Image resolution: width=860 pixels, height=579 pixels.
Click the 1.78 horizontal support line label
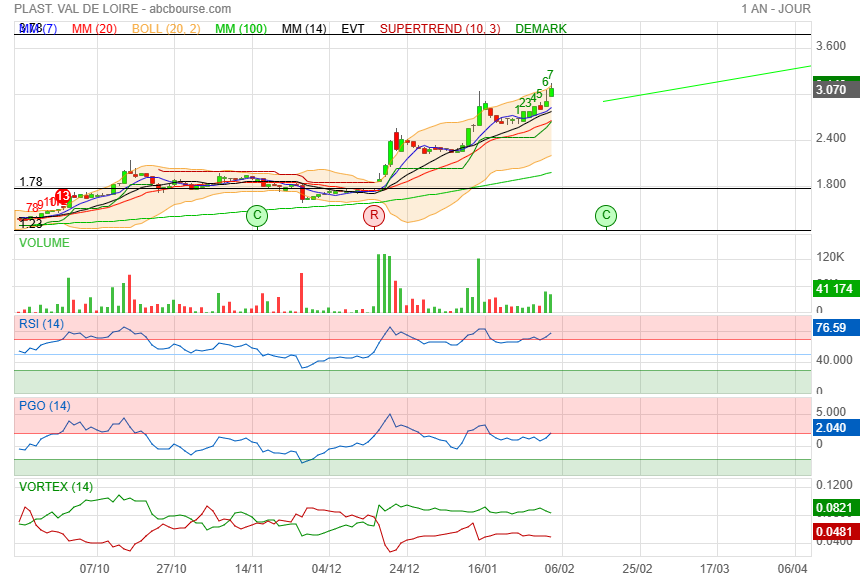pyautogui.click(x=31, y=182)
